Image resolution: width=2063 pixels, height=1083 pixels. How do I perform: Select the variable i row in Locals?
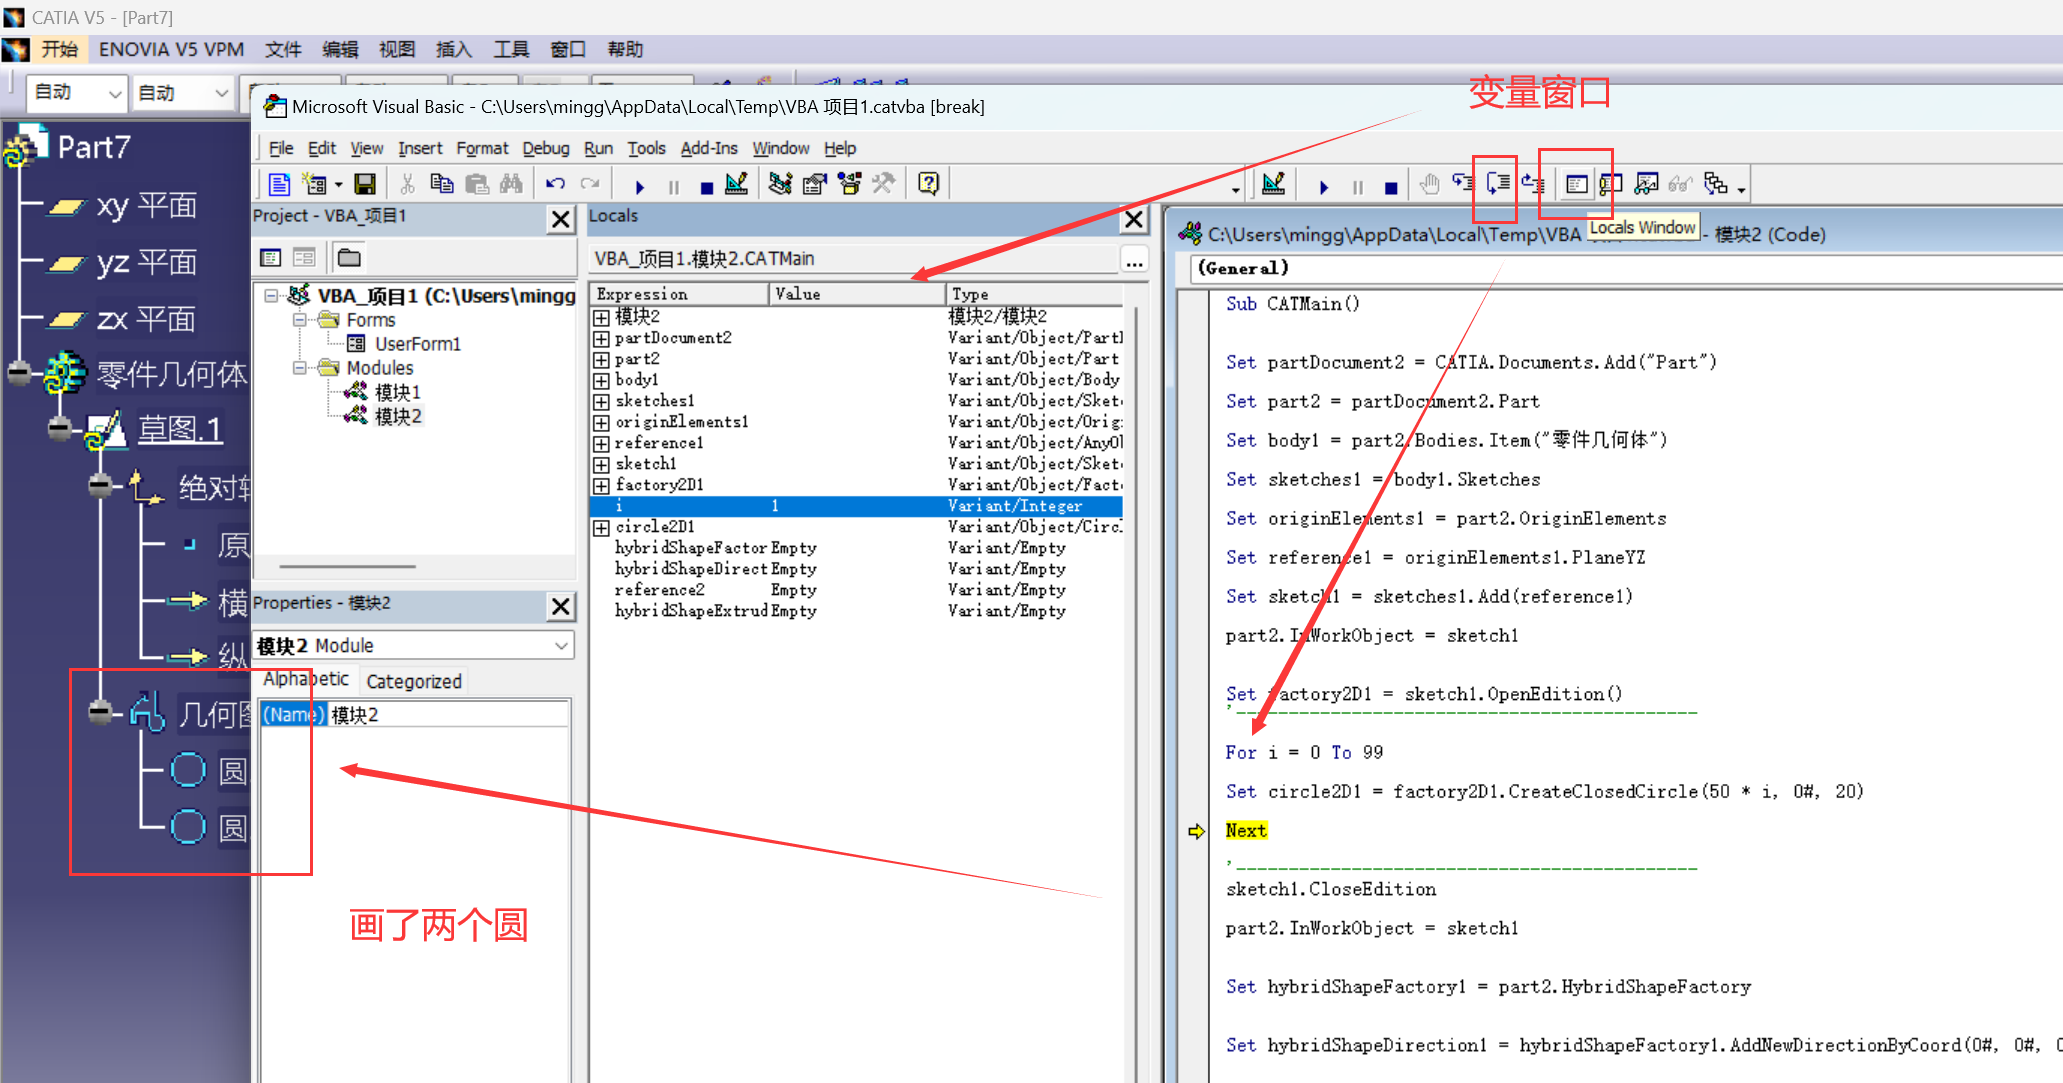click(x=857, y=506)
